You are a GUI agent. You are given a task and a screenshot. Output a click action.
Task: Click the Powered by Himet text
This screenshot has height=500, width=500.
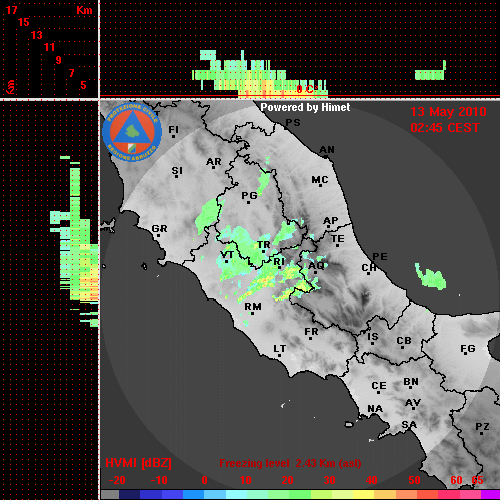[x=305, y=107]
